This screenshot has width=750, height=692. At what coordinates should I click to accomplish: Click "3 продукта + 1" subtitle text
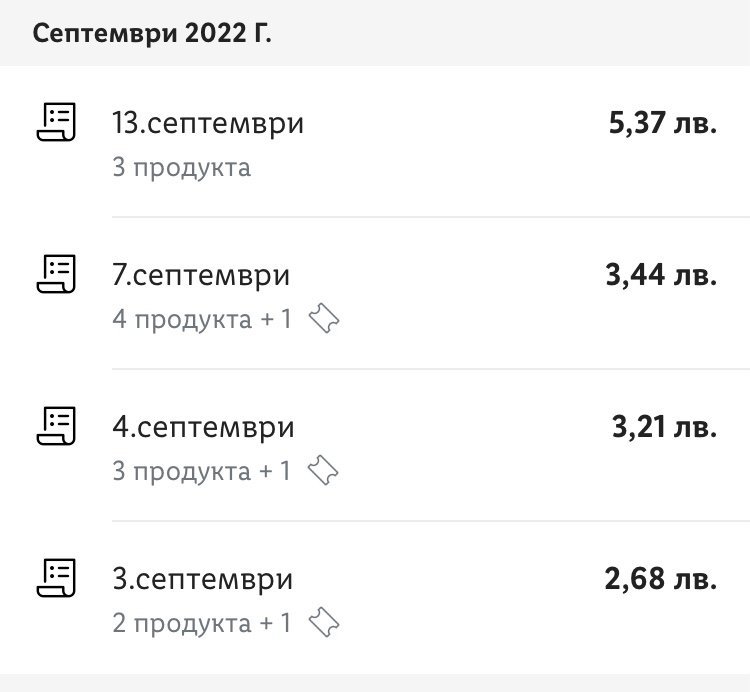[x=201, y=471]
